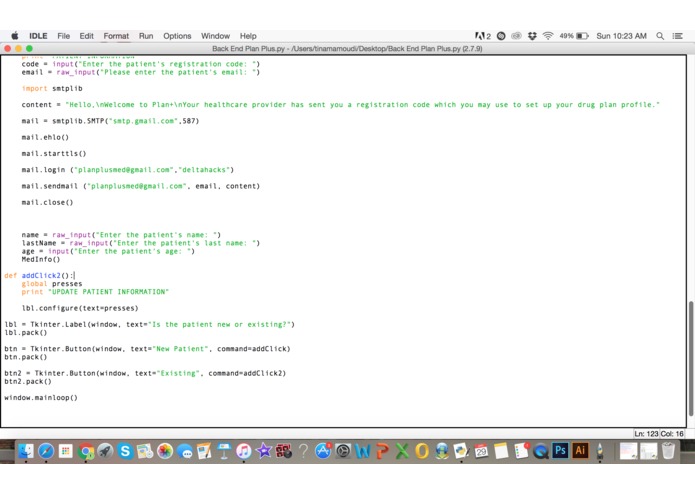
Task: Click the 'def addClick2():' line
Action: [x=39, y=276]
